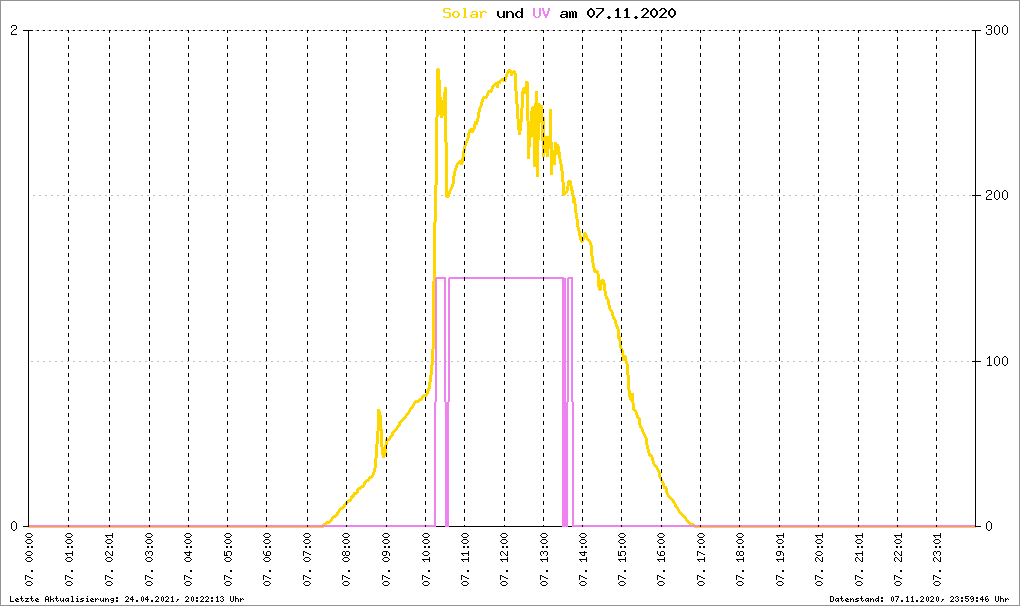
Task: Select the 23:01 time label on x-axis
Action: click(x=937, y=560)
